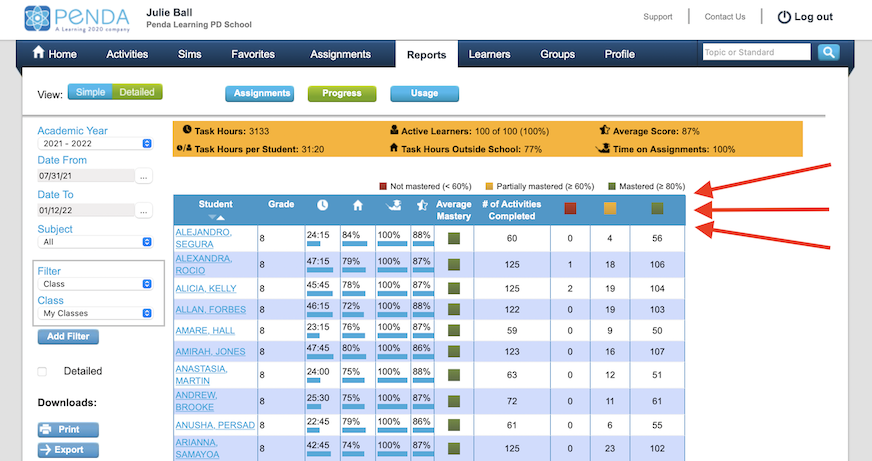Switch view to Detailed

(x=137, y=92)
